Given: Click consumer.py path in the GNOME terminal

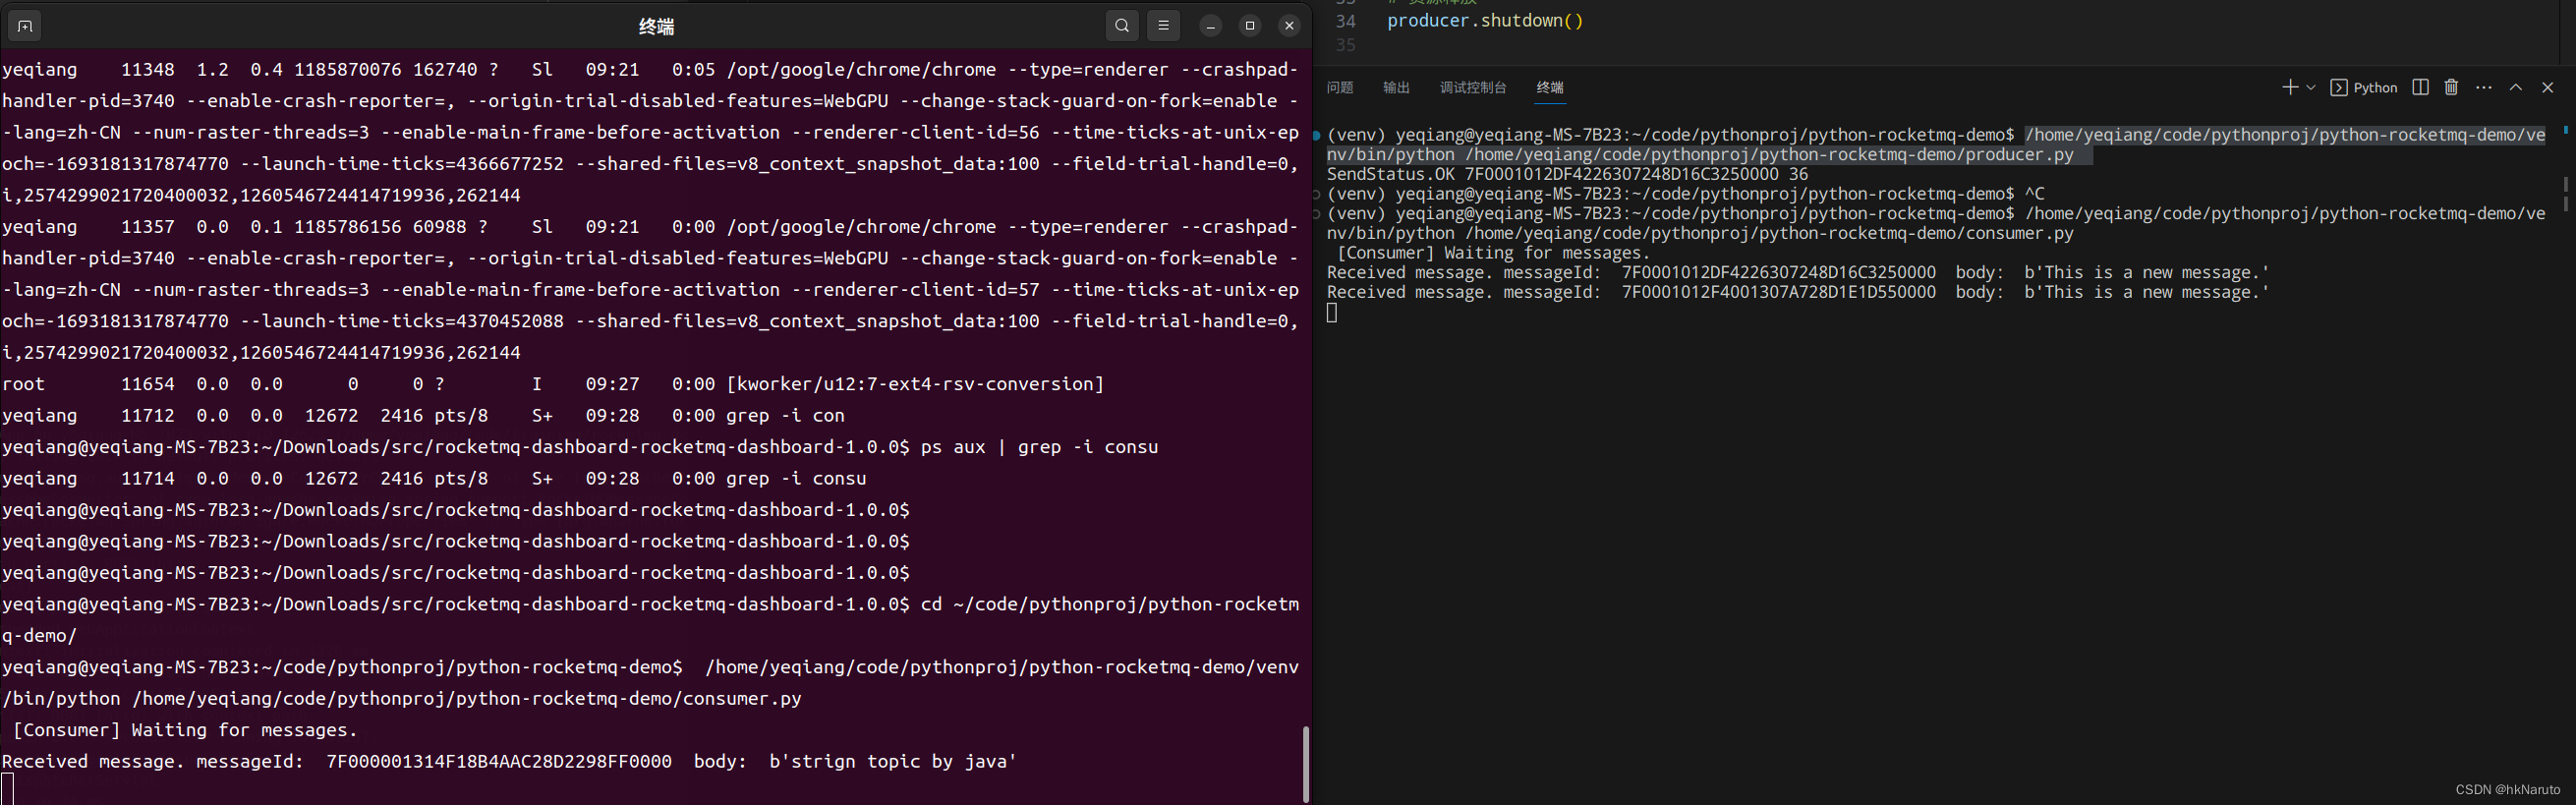Looking at the screenshot, I should point(467,698).
